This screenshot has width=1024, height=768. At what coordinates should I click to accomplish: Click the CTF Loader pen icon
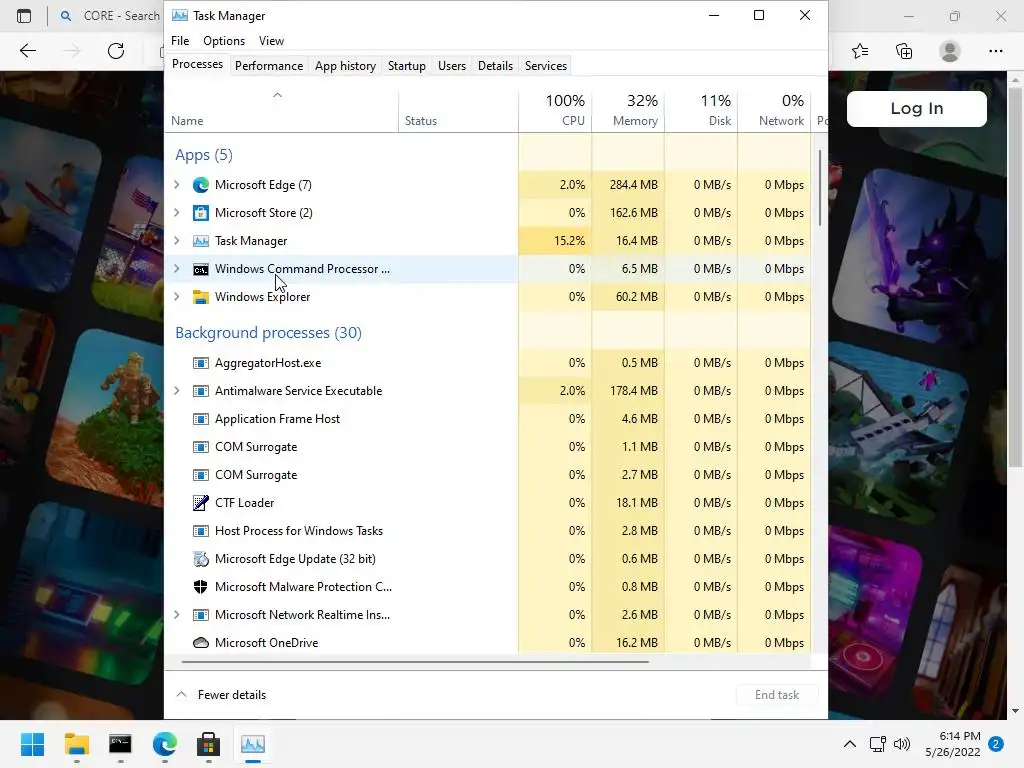pyautogui.click(x=200, y=503)
